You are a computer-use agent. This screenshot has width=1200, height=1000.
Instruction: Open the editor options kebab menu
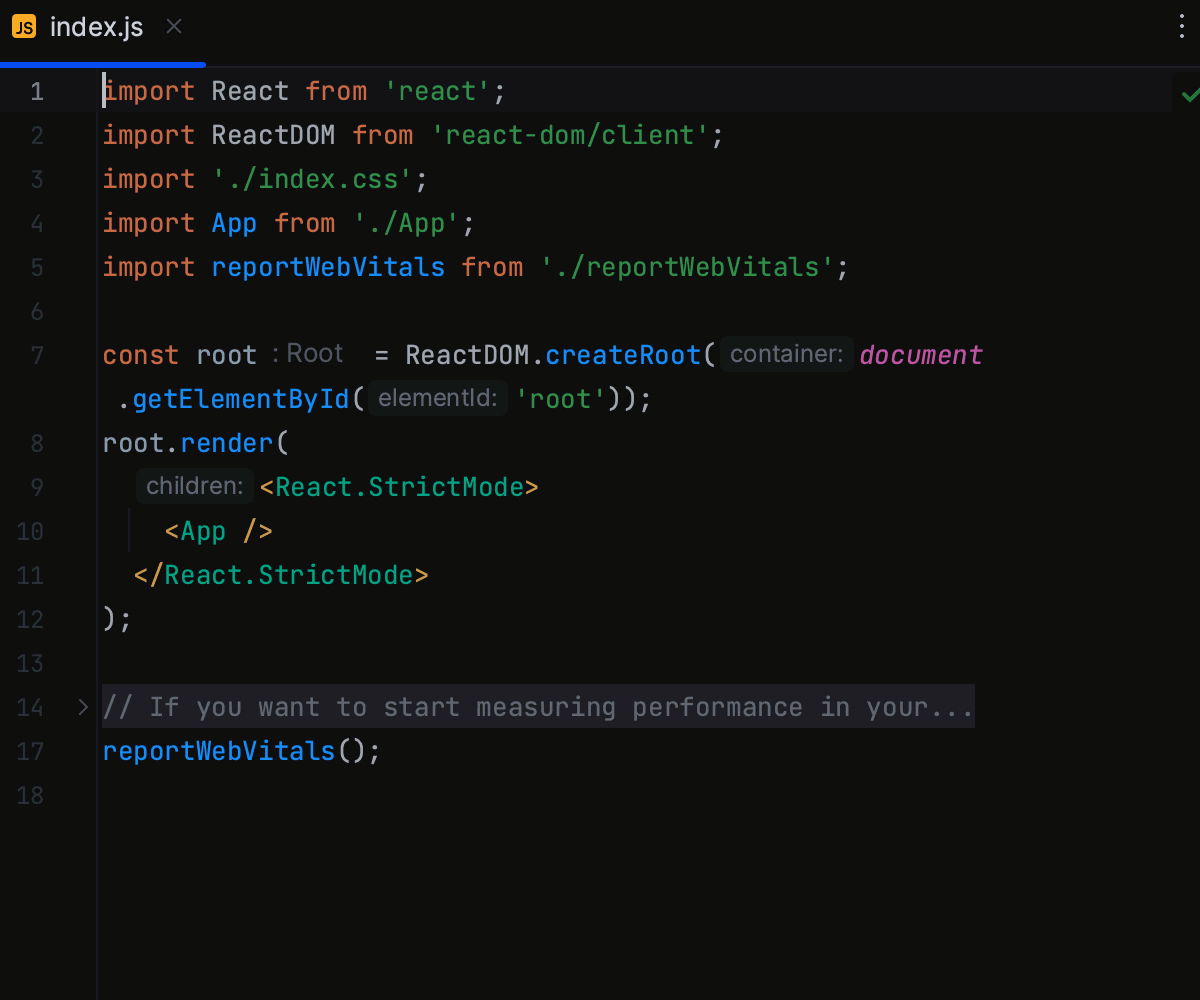(x=1181, y=27)
